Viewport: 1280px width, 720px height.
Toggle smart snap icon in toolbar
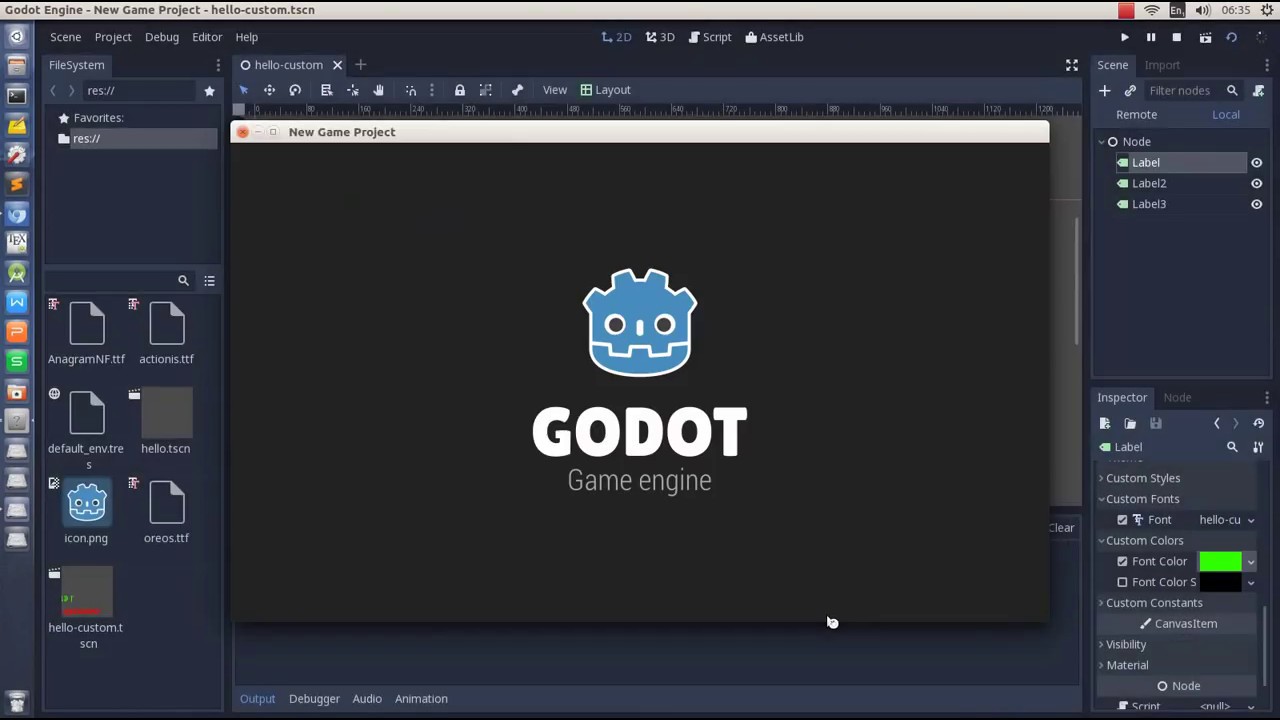click(410, 90)
